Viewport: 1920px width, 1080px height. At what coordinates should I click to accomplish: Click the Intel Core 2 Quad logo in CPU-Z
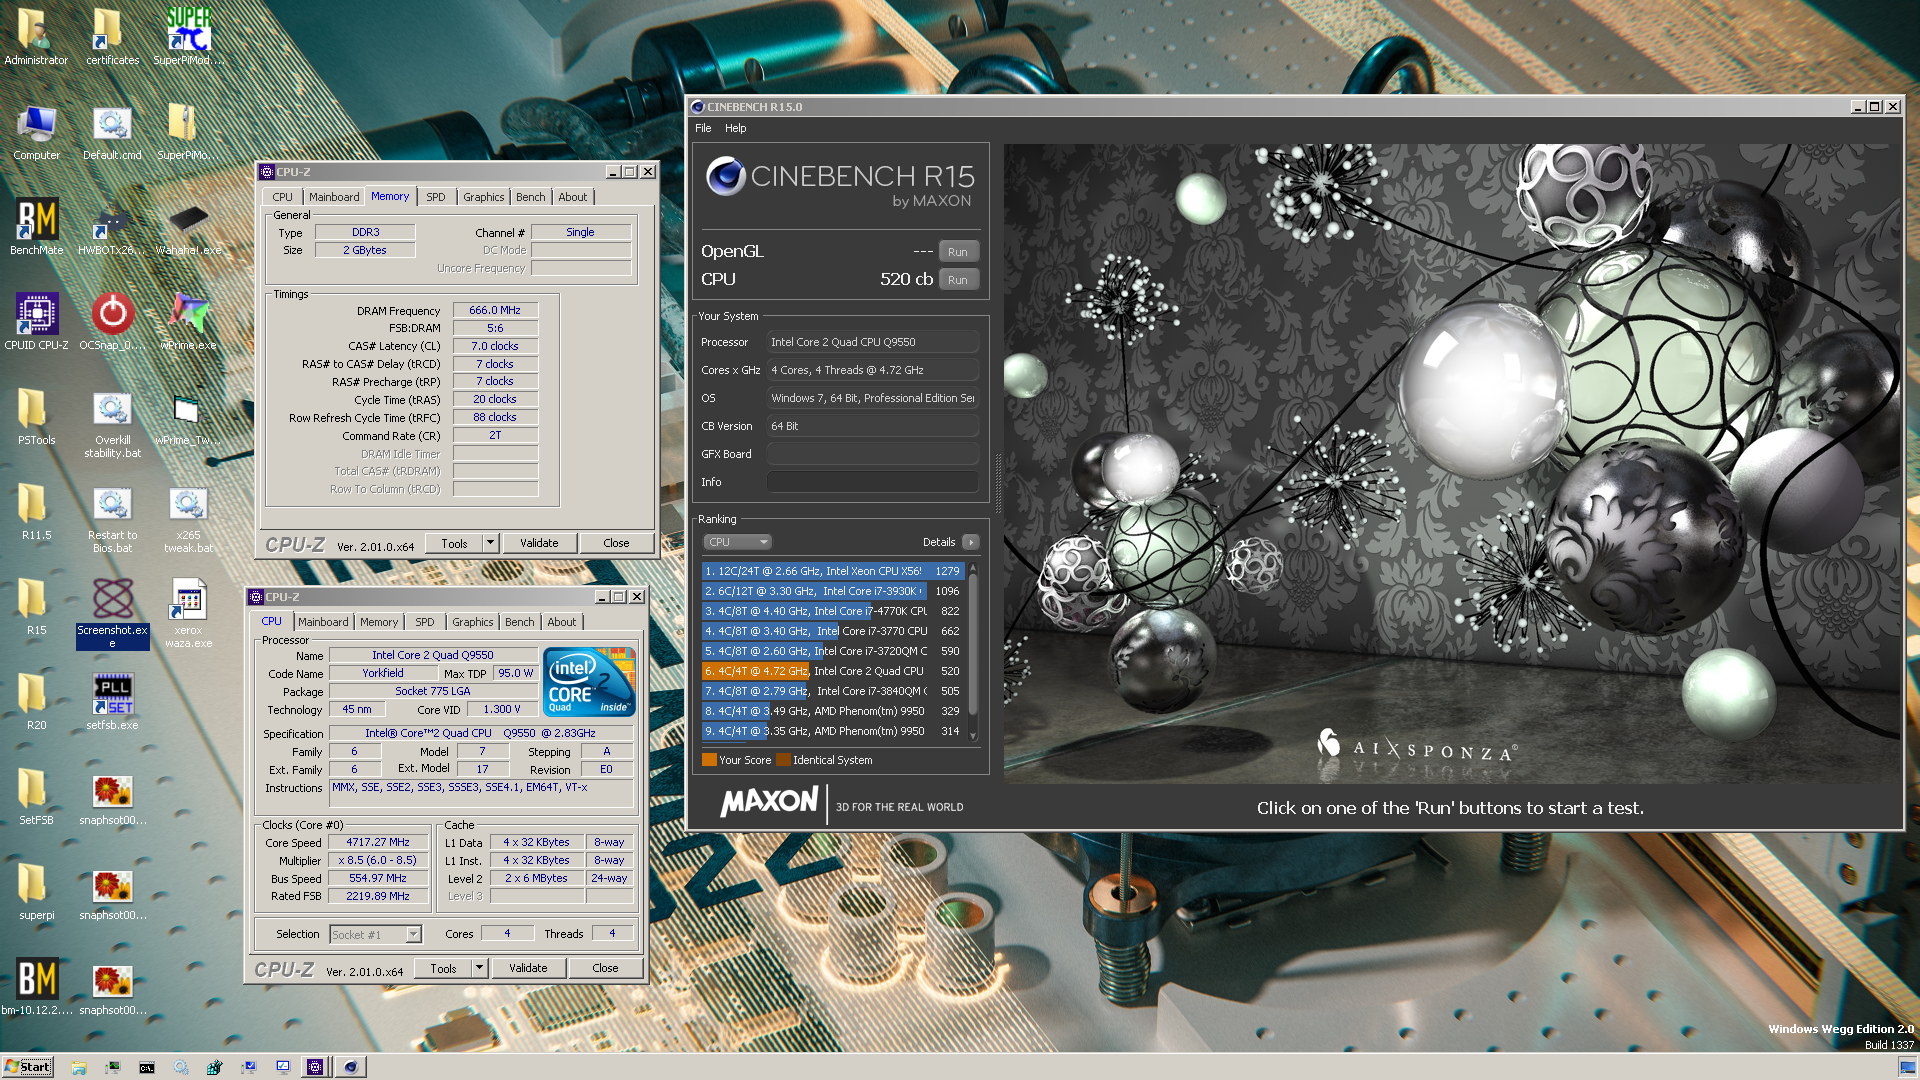coord(589,682)
